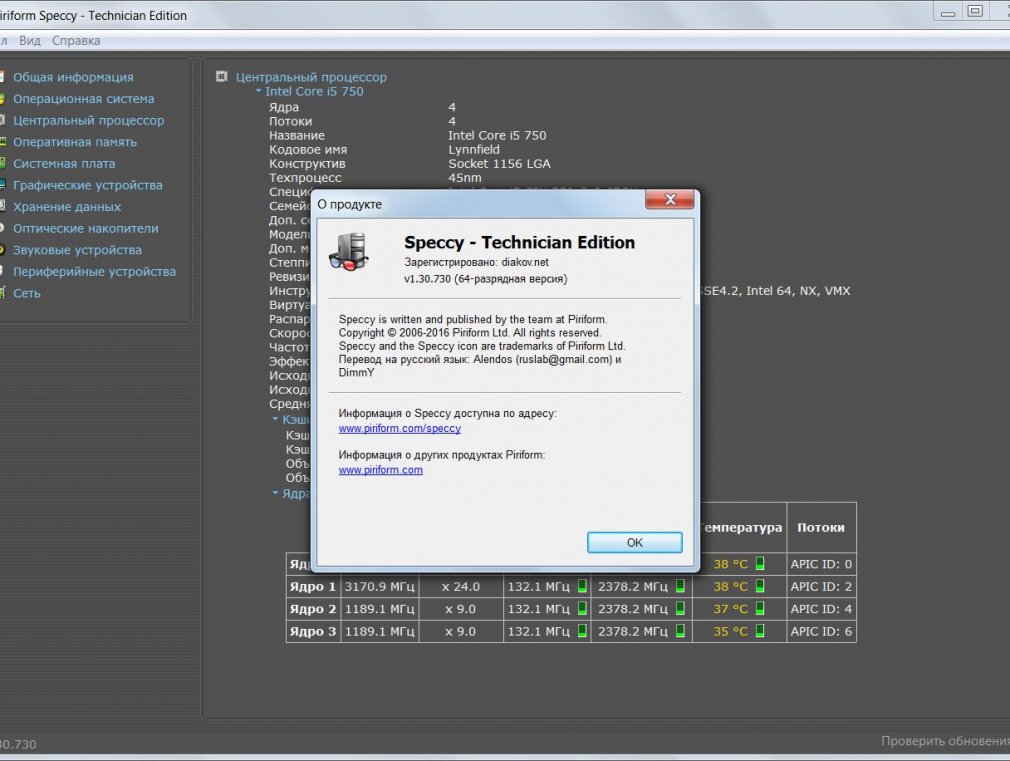1010x761 pixels.
Task: Click green indicator next to Ядро 2 2378.2 МГц
Action: [x=680, y=609]
